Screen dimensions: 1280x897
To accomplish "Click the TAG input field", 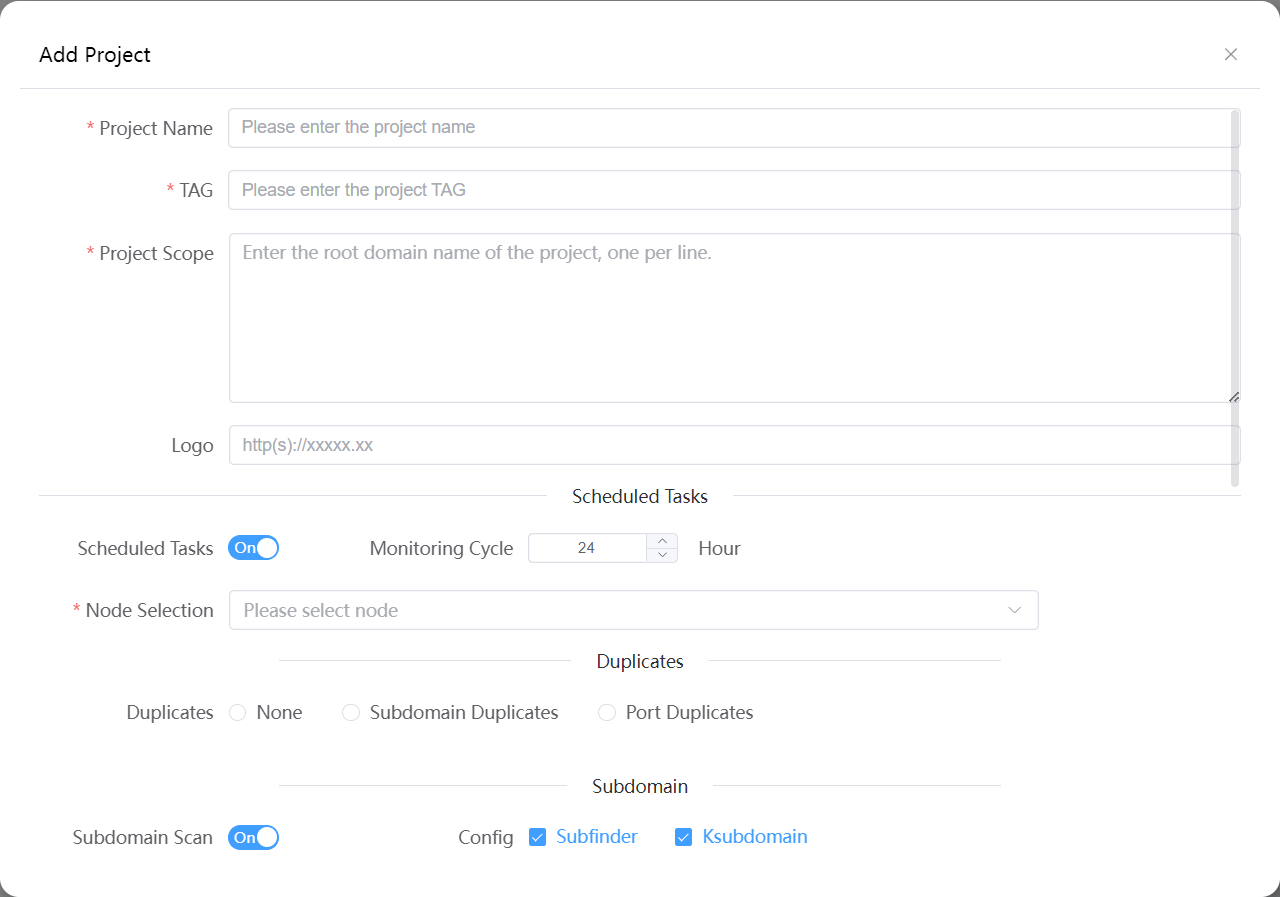I will [x=733, y=190].
